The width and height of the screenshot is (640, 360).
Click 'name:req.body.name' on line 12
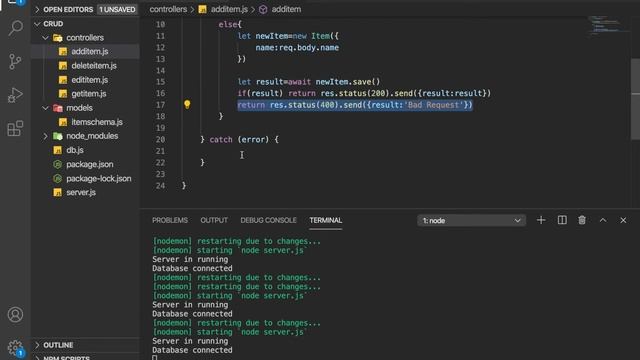[297, 47]
